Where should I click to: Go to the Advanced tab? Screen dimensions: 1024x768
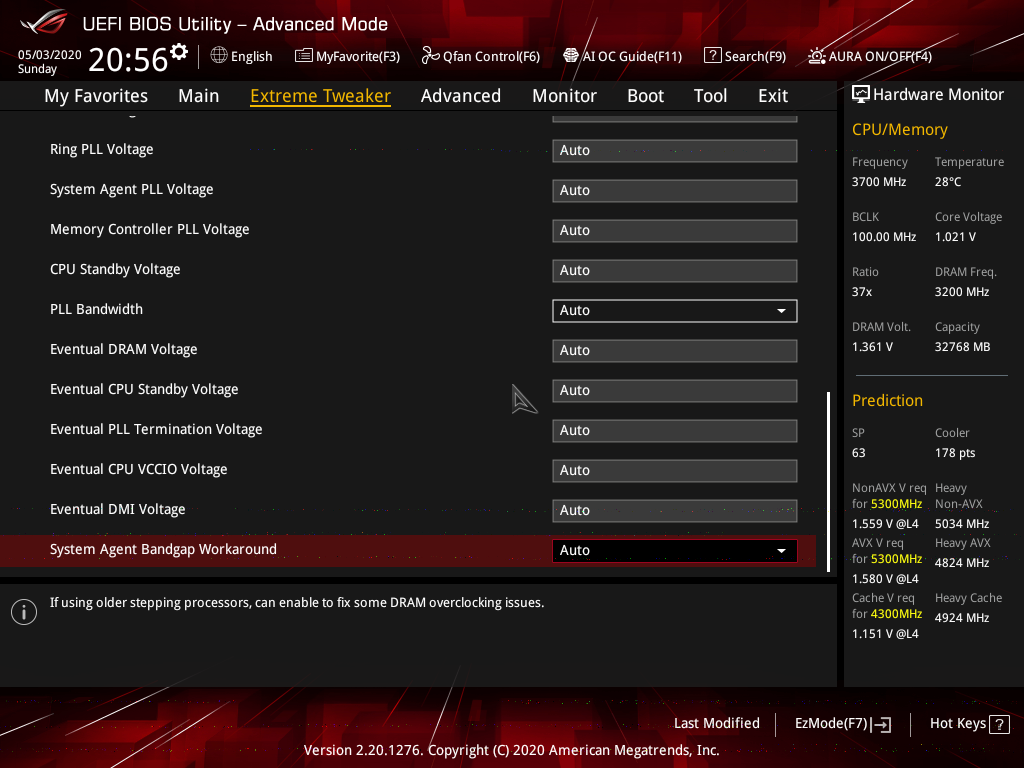461,96
